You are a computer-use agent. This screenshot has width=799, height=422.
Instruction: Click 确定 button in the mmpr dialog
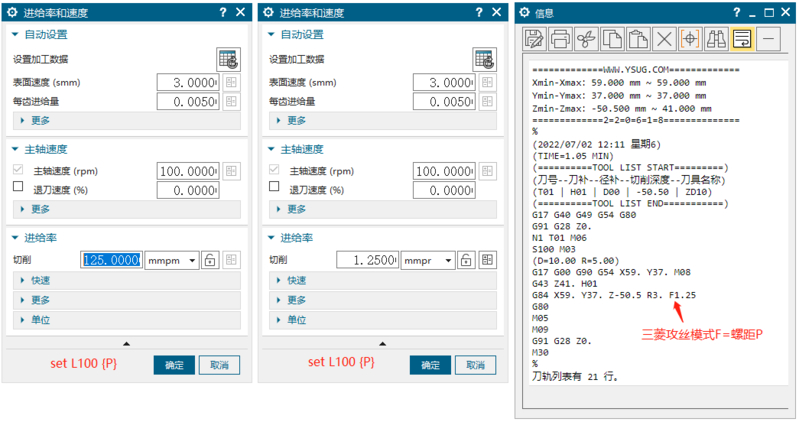[431, 365]
